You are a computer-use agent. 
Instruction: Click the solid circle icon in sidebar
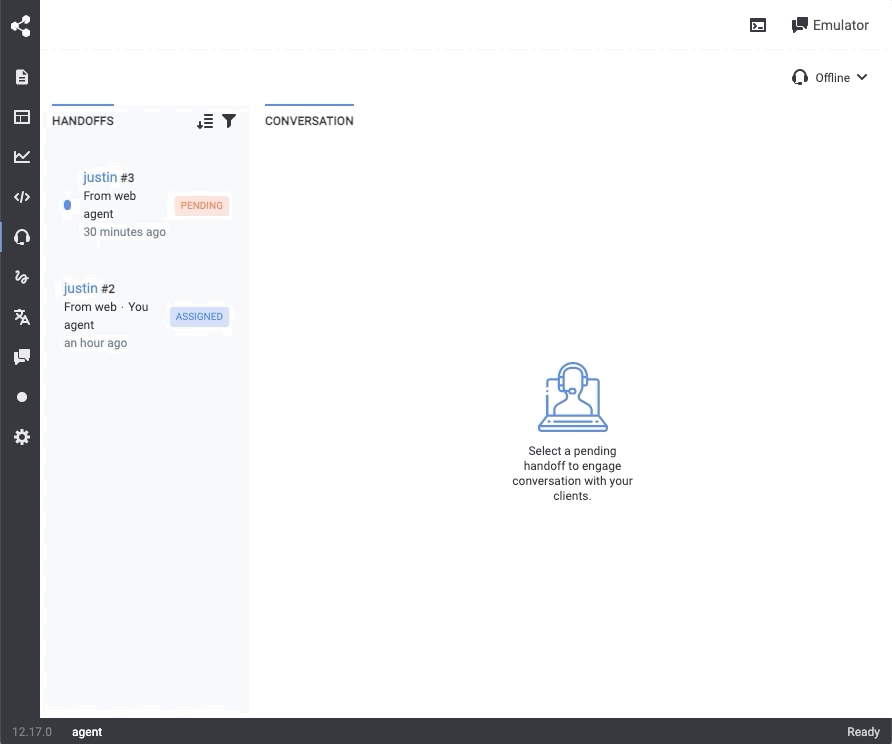pyautogui.click(x=21, y=397)
